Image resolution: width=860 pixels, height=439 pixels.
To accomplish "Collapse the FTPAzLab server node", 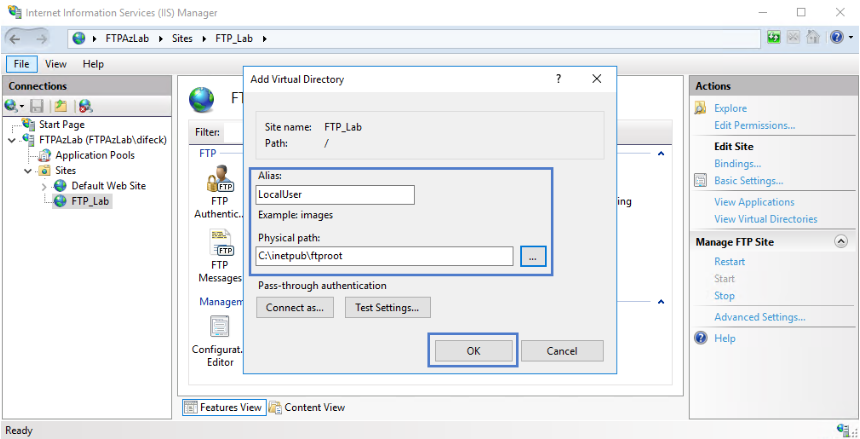I will (12, 140).
